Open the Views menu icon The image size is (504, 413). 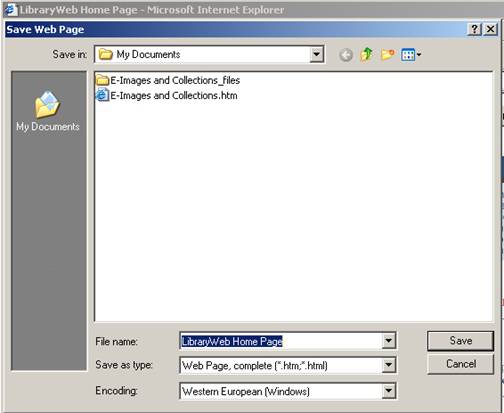coord(411,55)
